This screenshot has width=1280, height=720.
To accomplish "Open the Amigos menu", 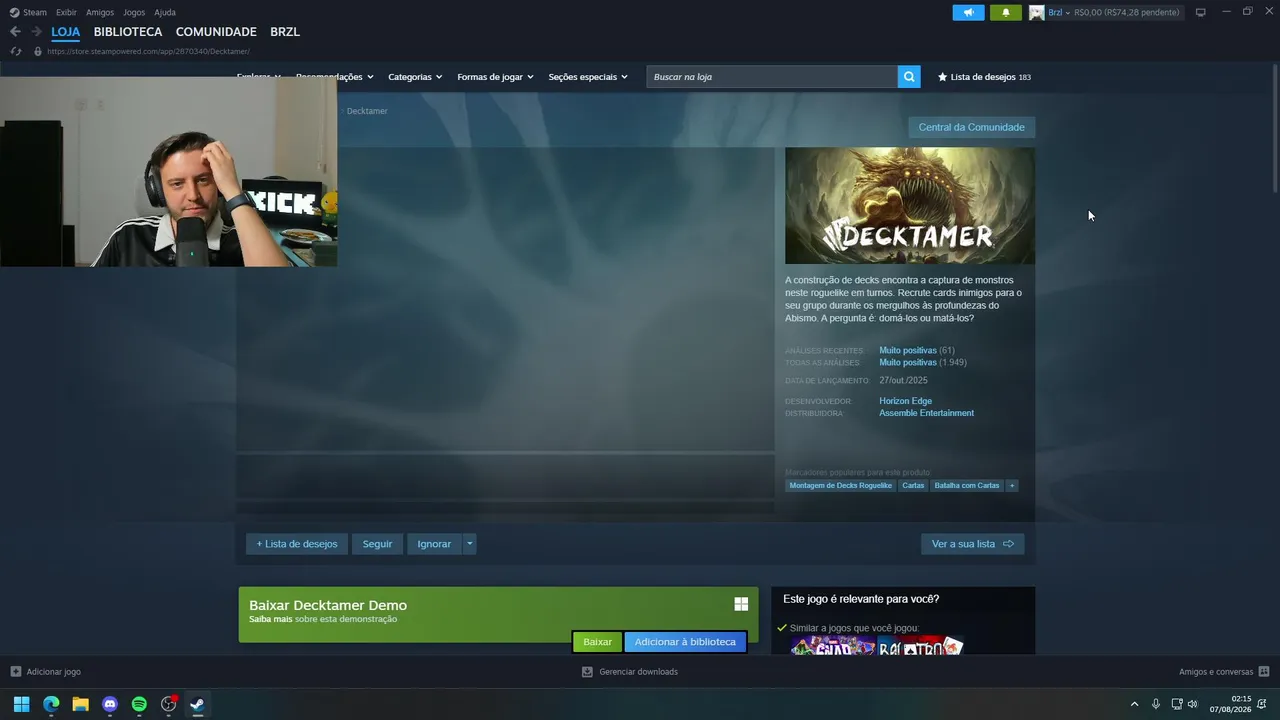I will click(x=100, y=12).
